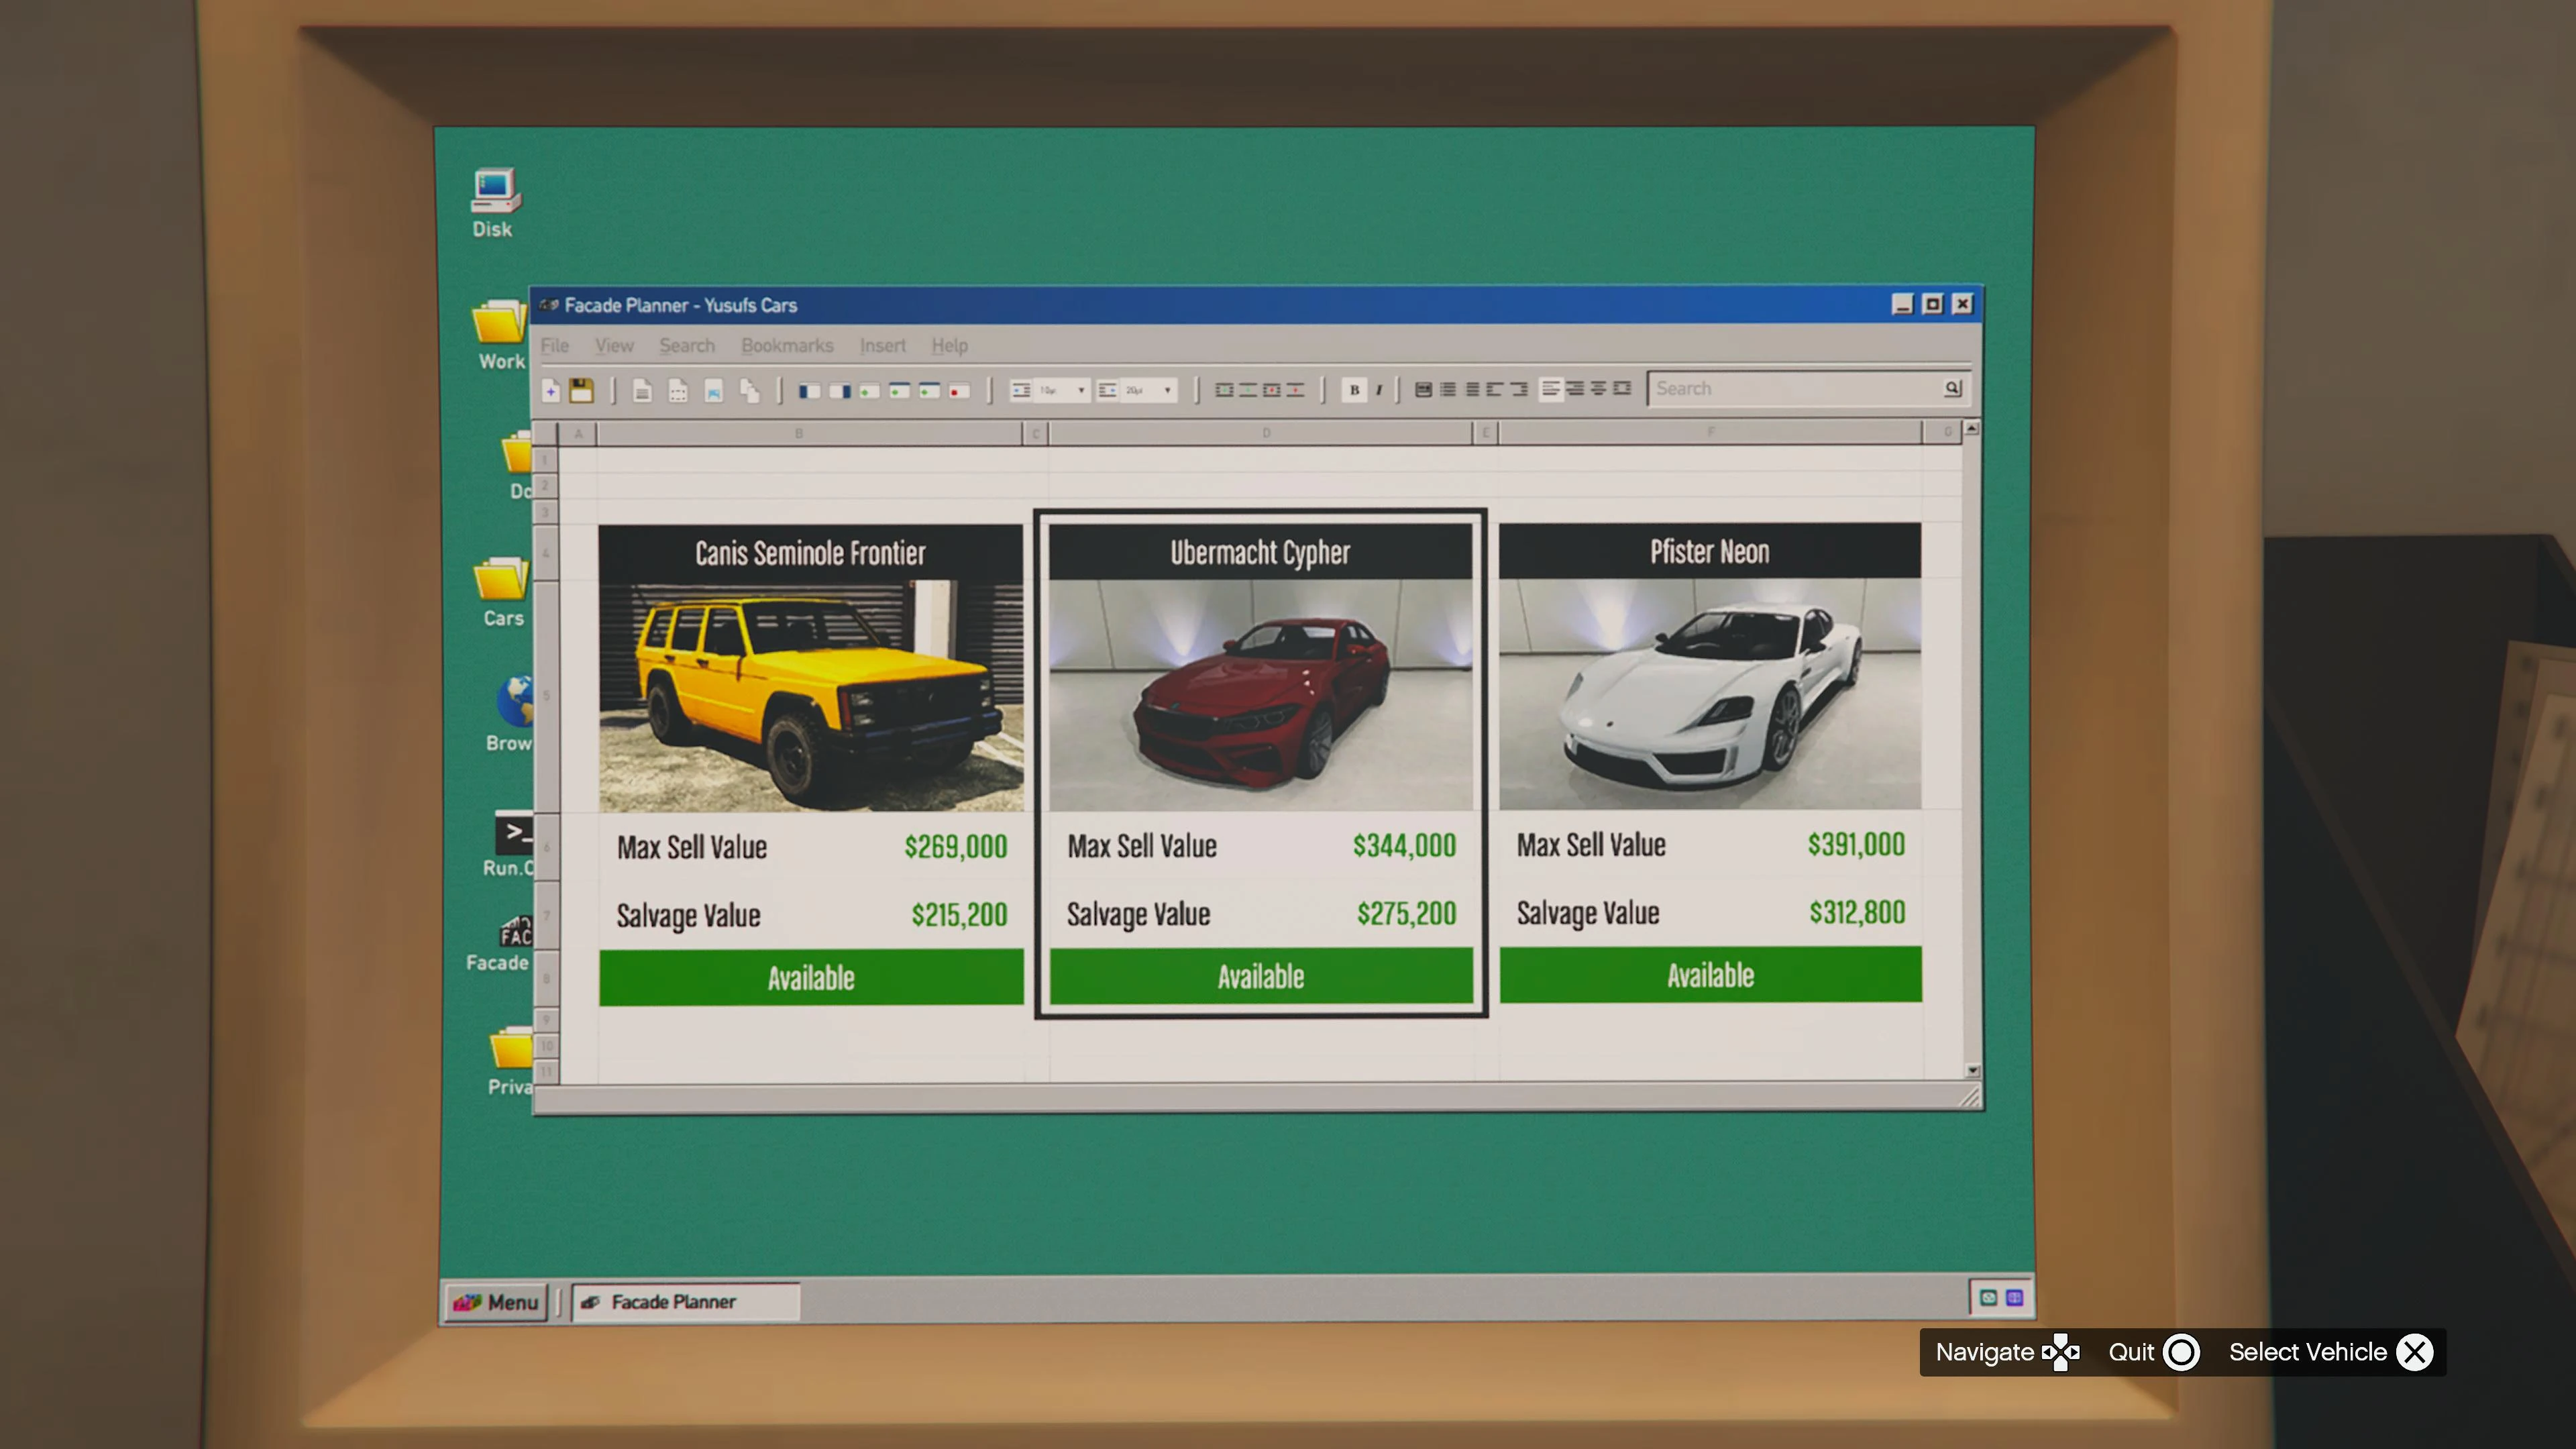
Task: Open the Bookmarks menu
Action: click(x=787, y=346)
